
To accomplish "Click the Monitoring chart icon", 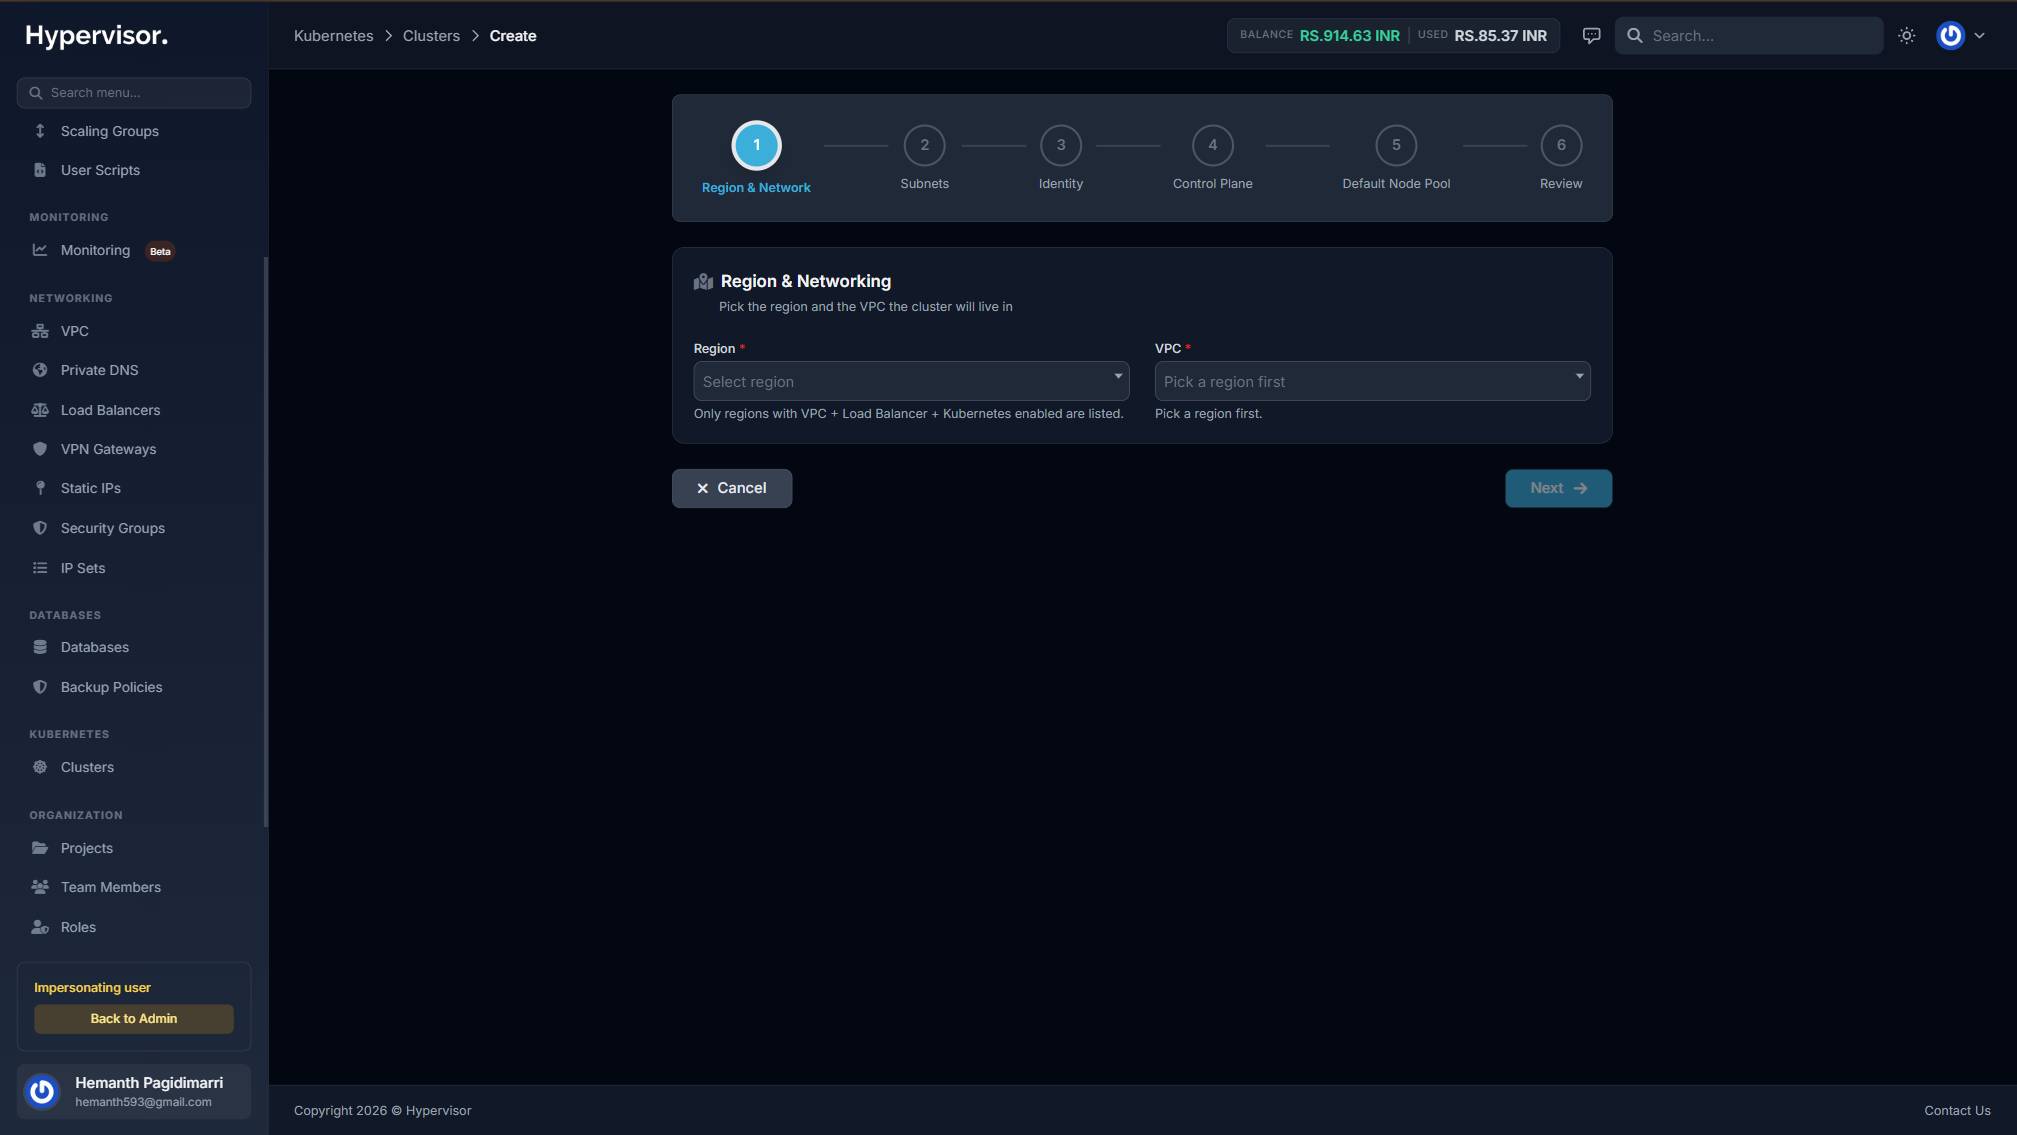I will 40,250.
